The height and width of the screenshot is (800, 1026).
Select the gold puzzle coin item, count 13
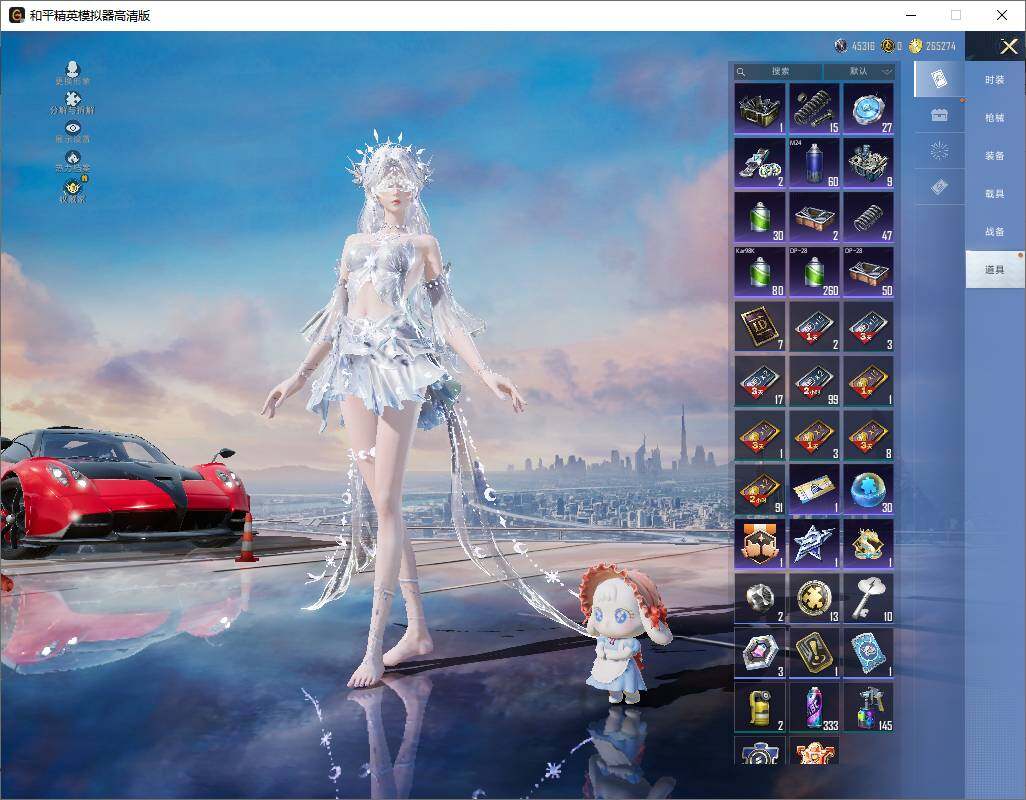[x=814, y=599]
